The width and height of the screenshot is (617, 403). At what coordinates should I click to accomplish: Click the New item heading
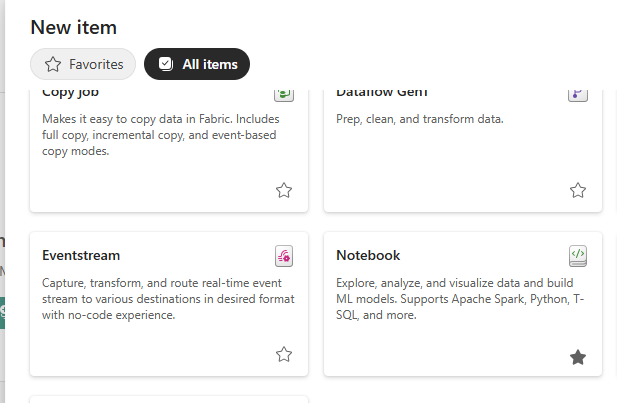pyautogui.click(x=74, y=27)
